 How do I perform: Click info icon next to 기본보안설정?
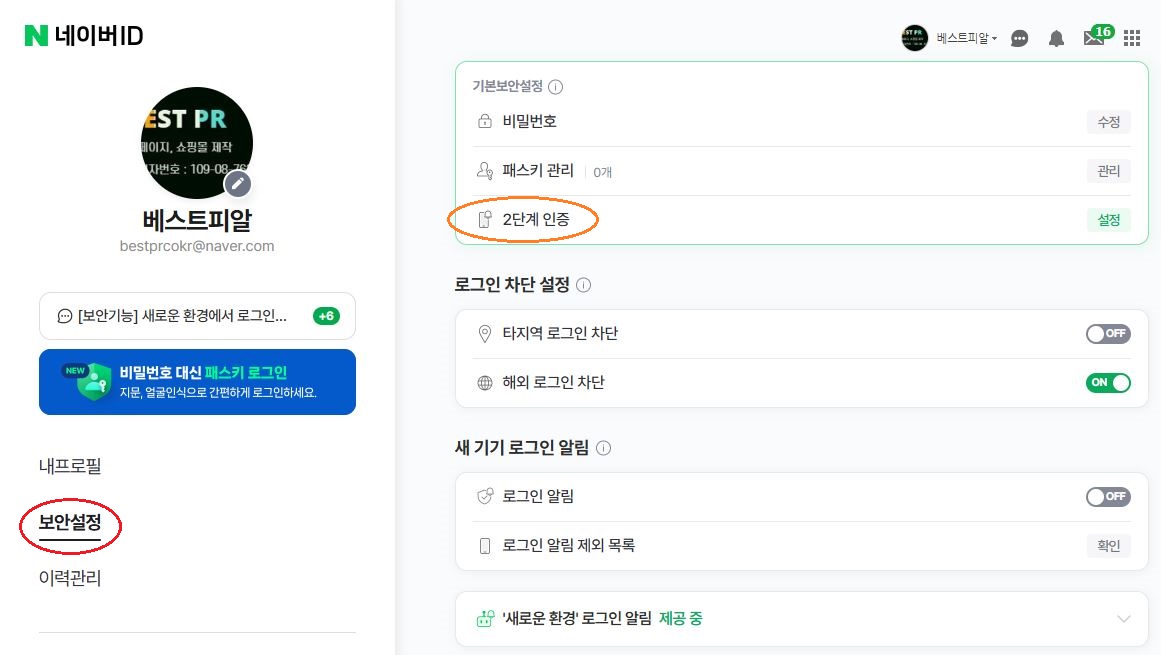pyautogui.click(x=556, y=87)
